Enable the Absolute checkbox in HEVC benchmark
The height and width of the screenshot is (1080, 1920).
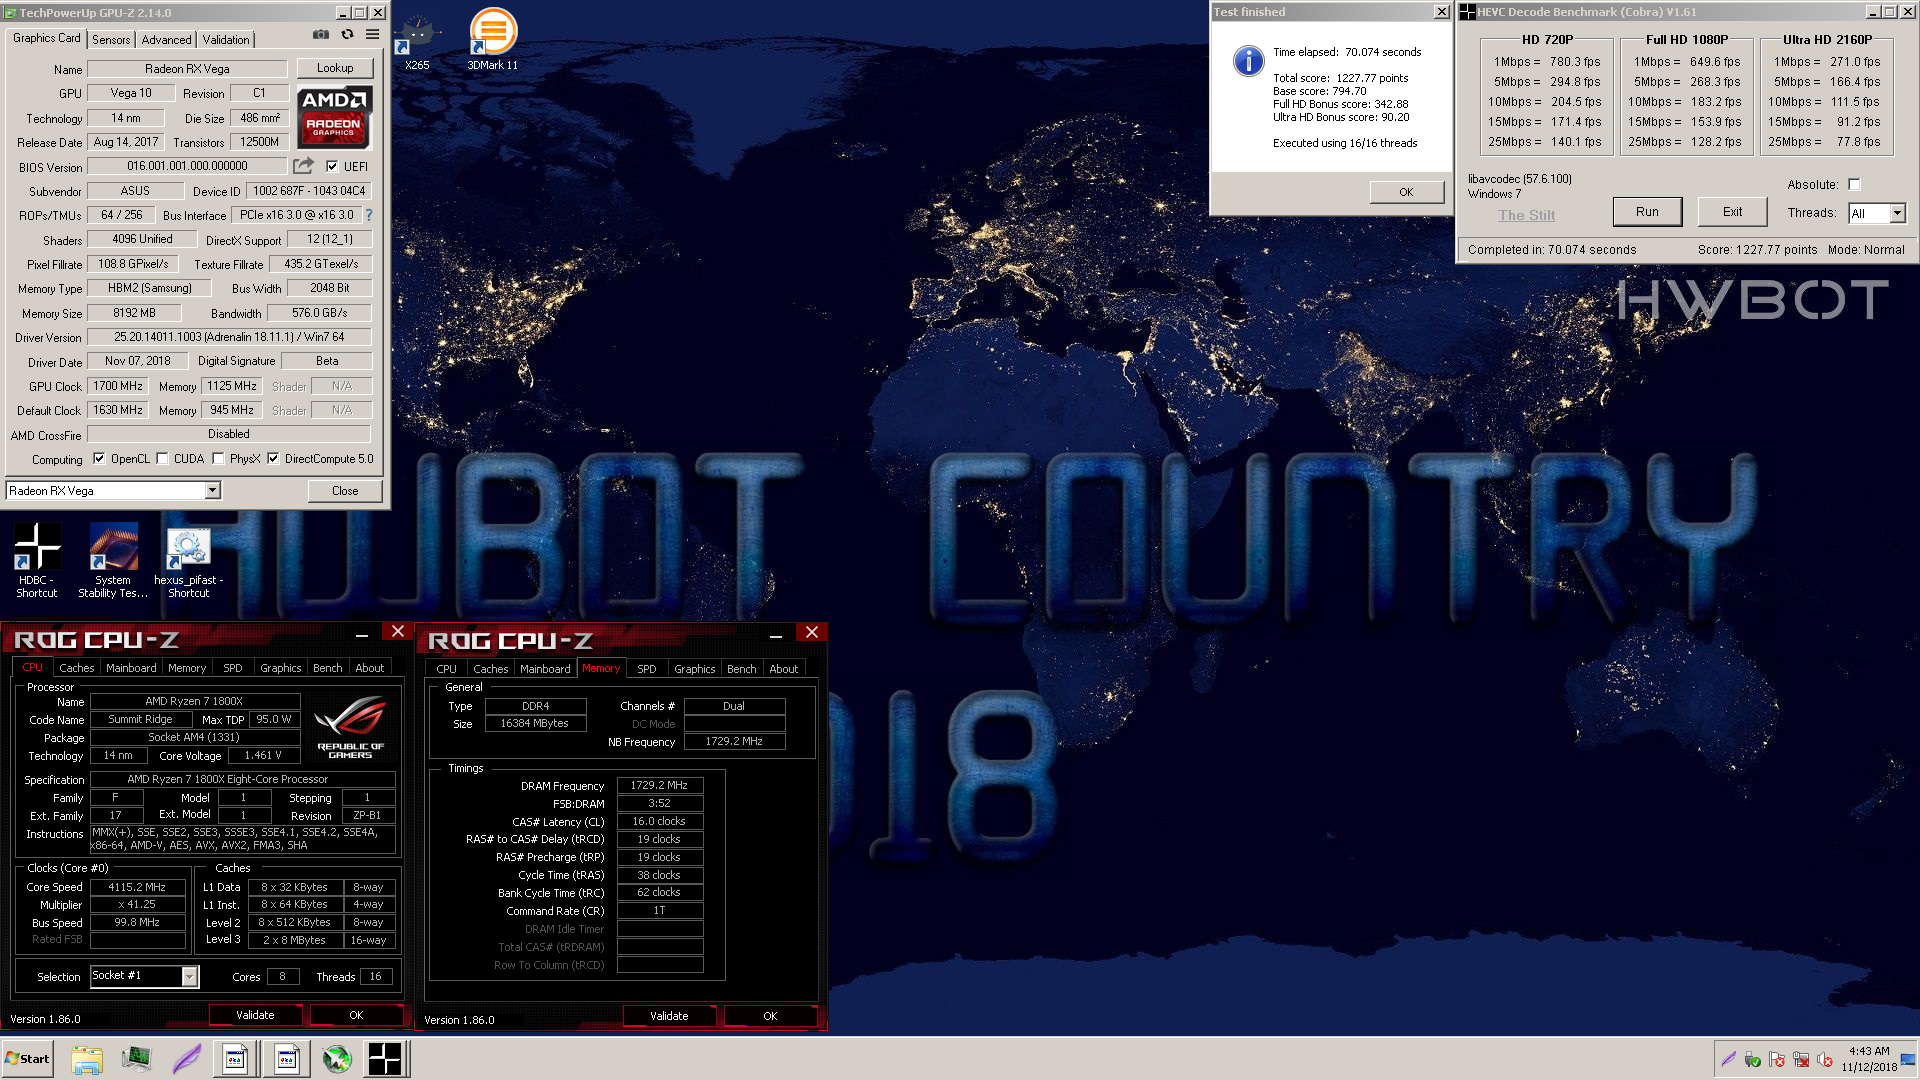coord(1854,184)
